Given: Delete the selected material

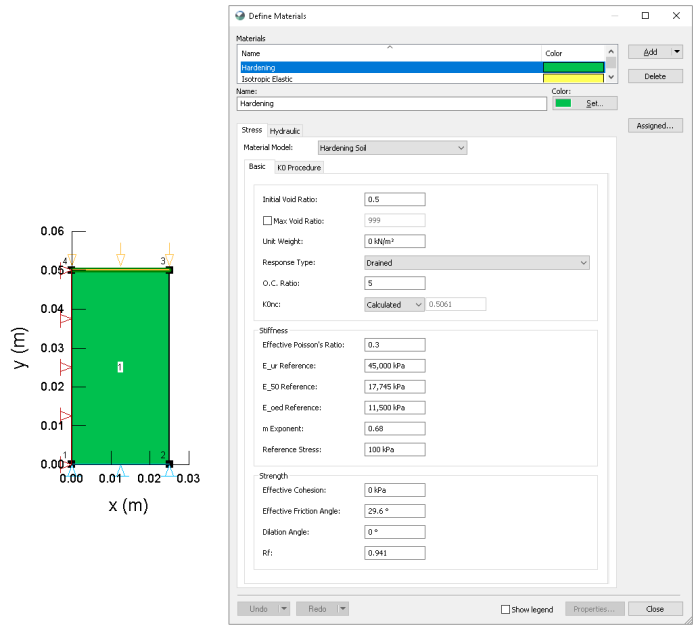Looking at the screenshot, I should coord(655,76).
